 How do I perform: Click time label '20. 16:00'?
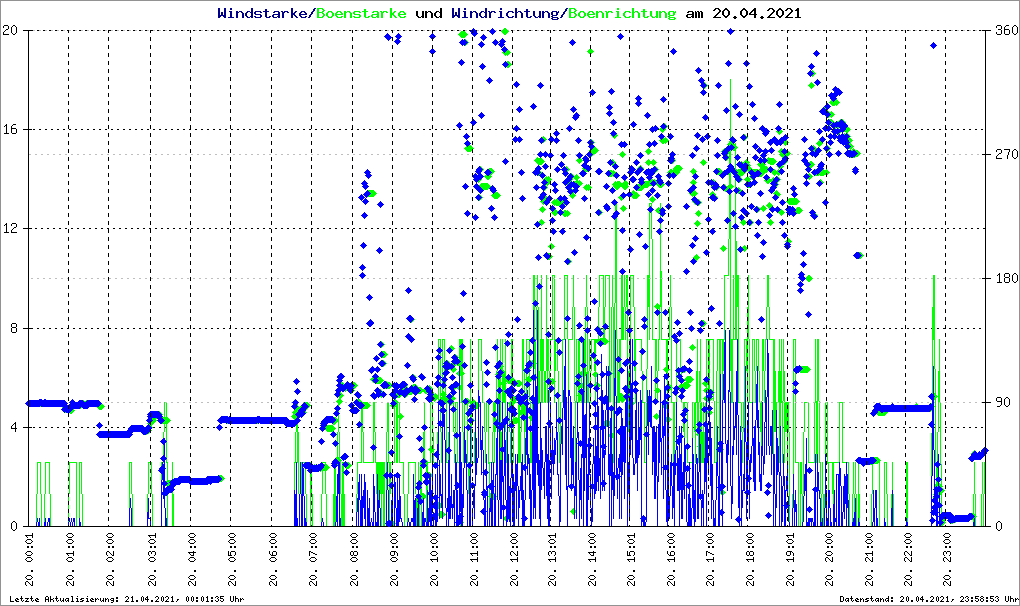[x=670, y=560]
